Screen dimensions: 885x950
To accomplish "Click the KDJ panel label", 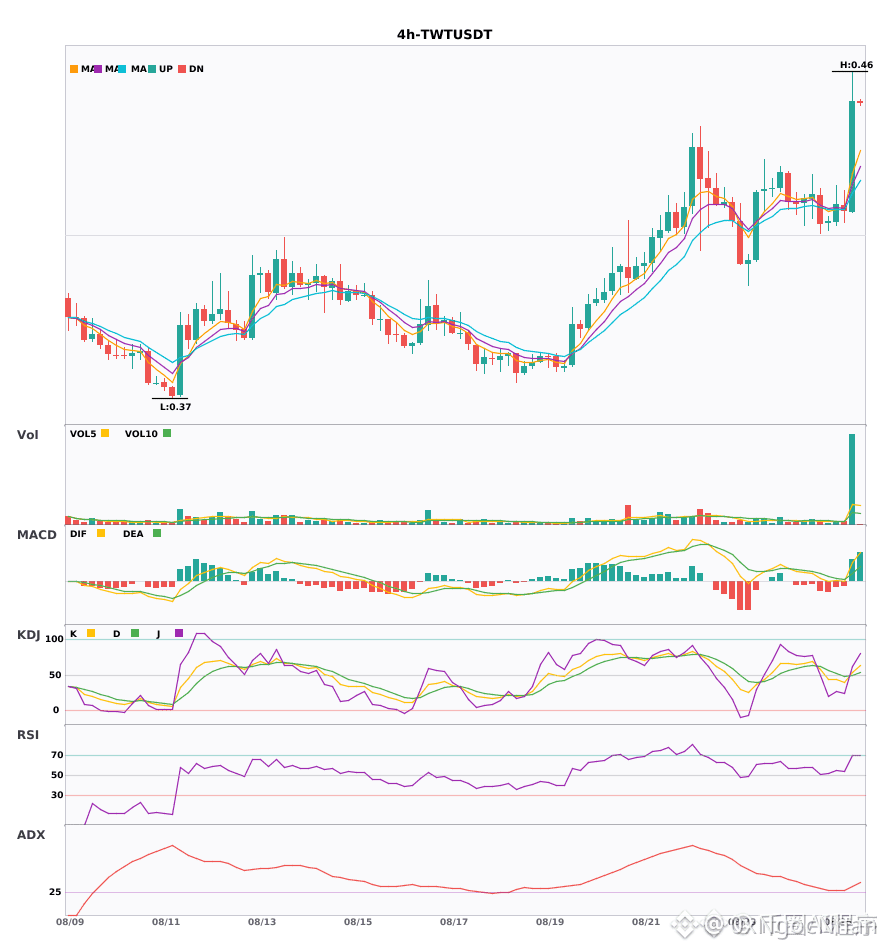I will coord(28,635).
